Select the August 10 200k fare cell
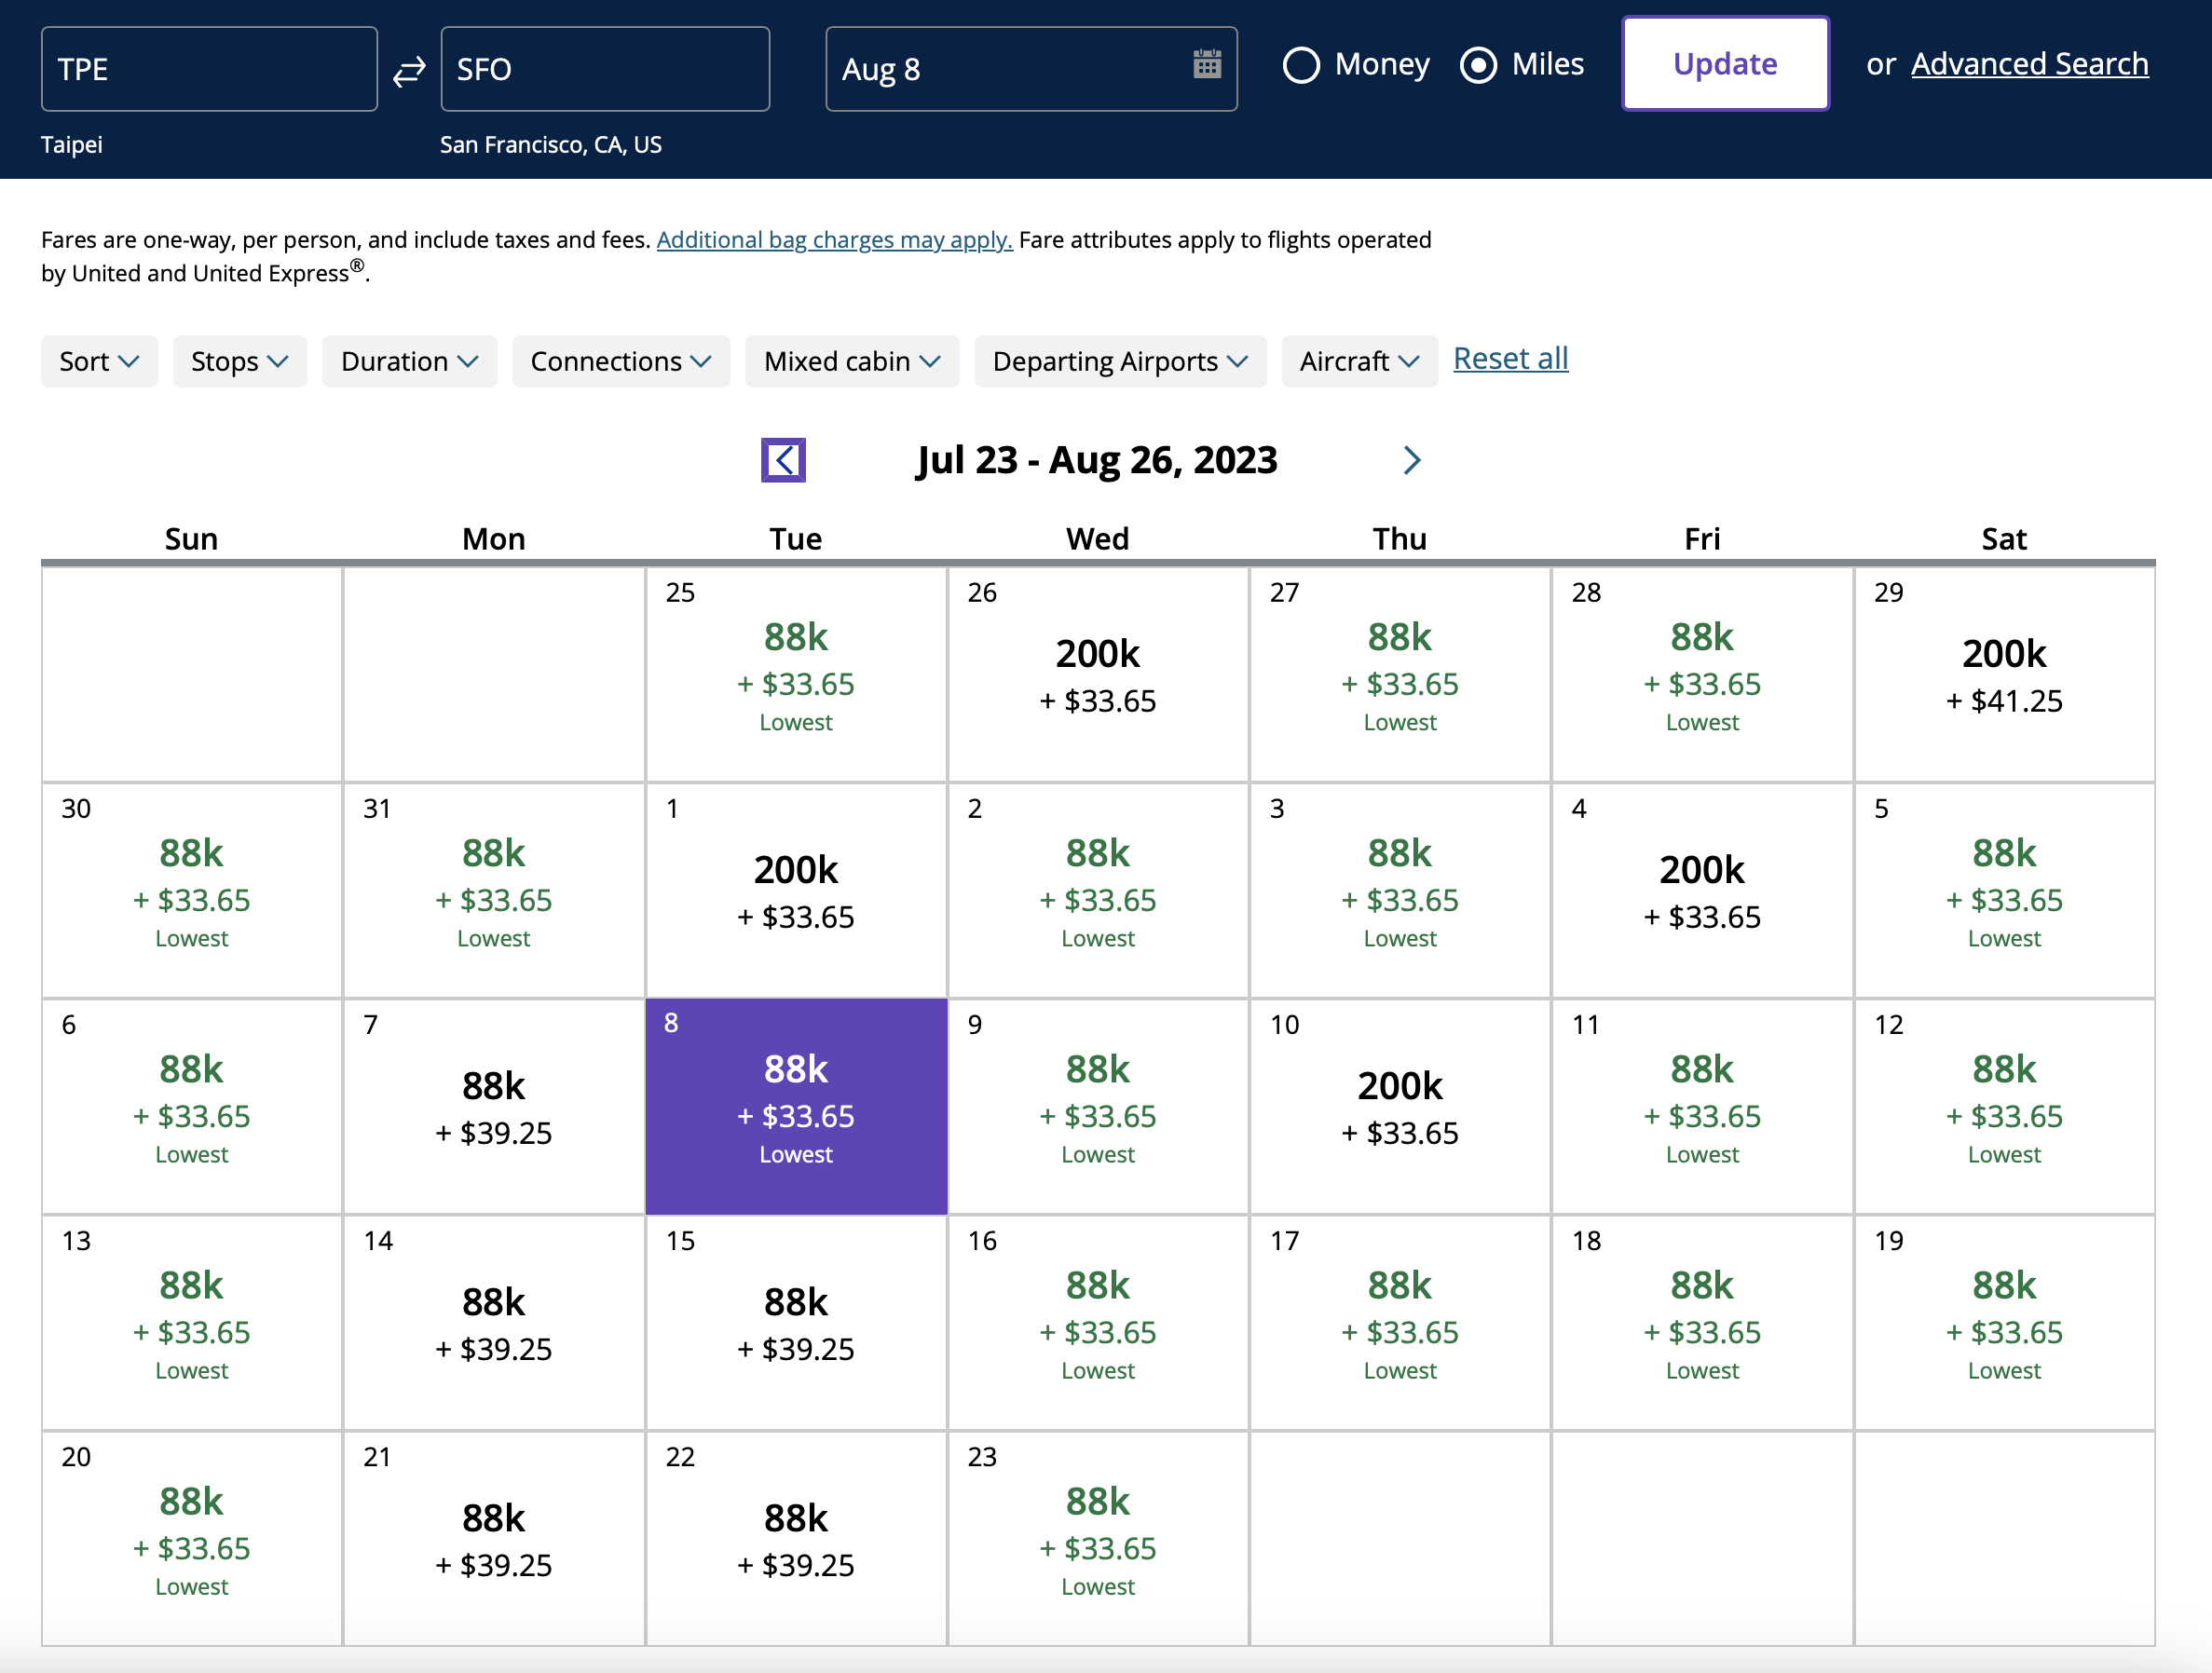2212x1673 pixels. point(1399,1106)
